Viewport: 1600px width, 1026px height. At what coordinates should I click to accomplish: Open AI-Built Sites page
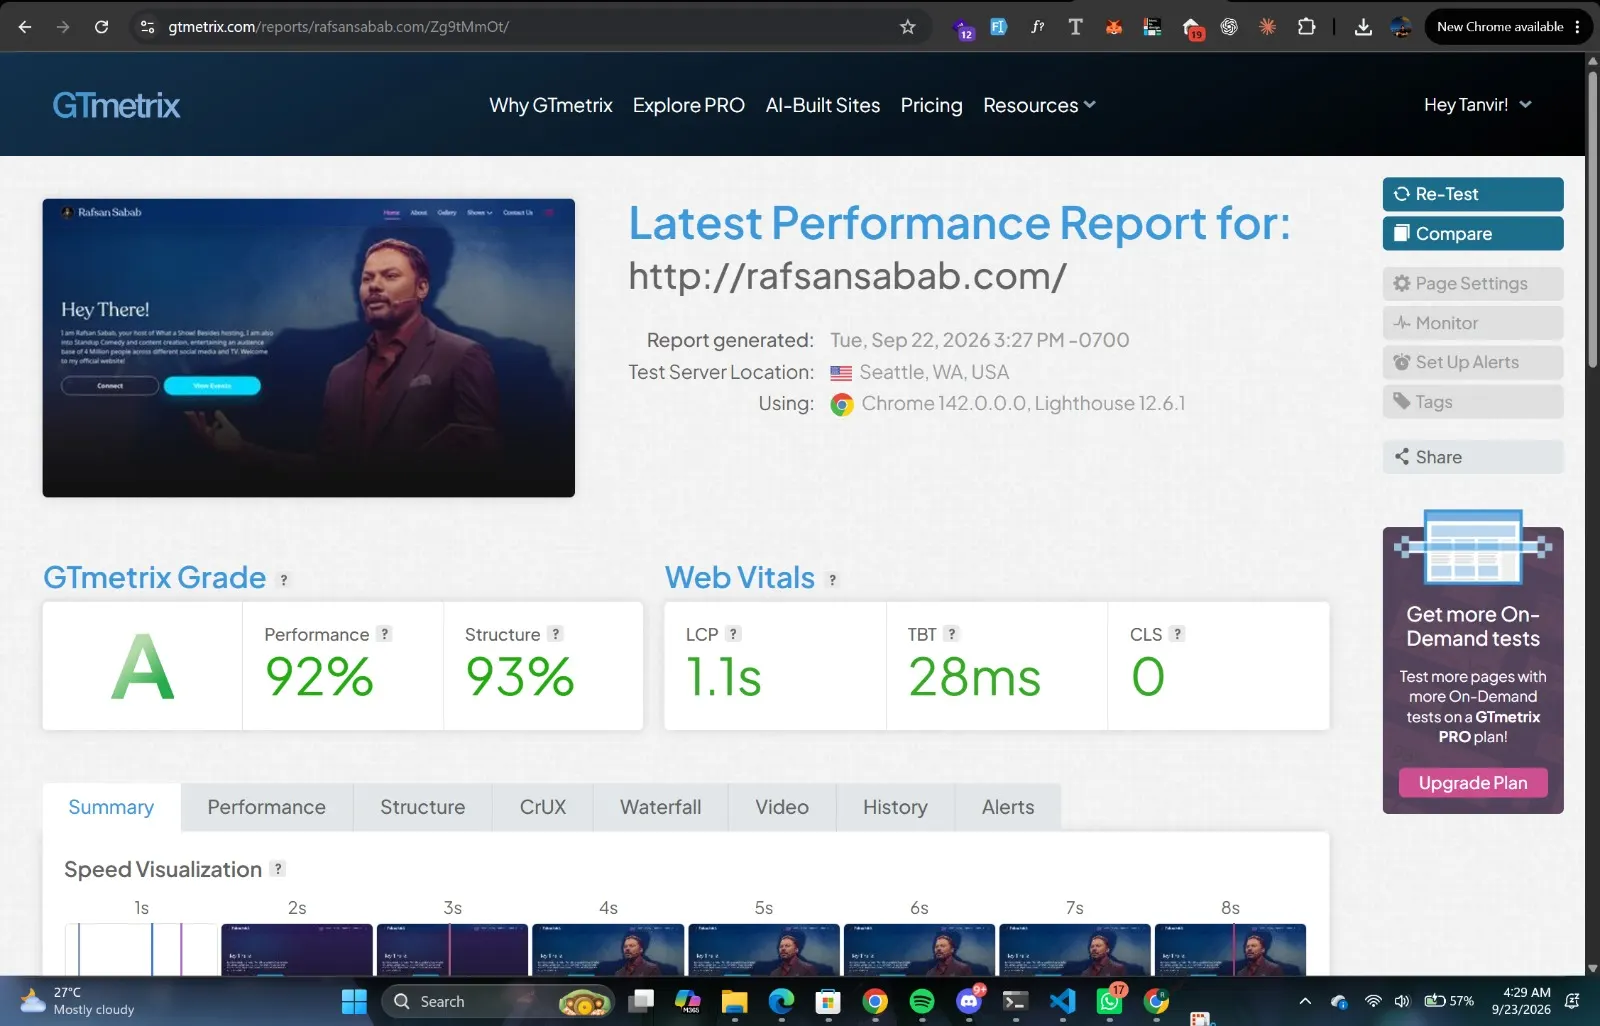click(822, 105)
